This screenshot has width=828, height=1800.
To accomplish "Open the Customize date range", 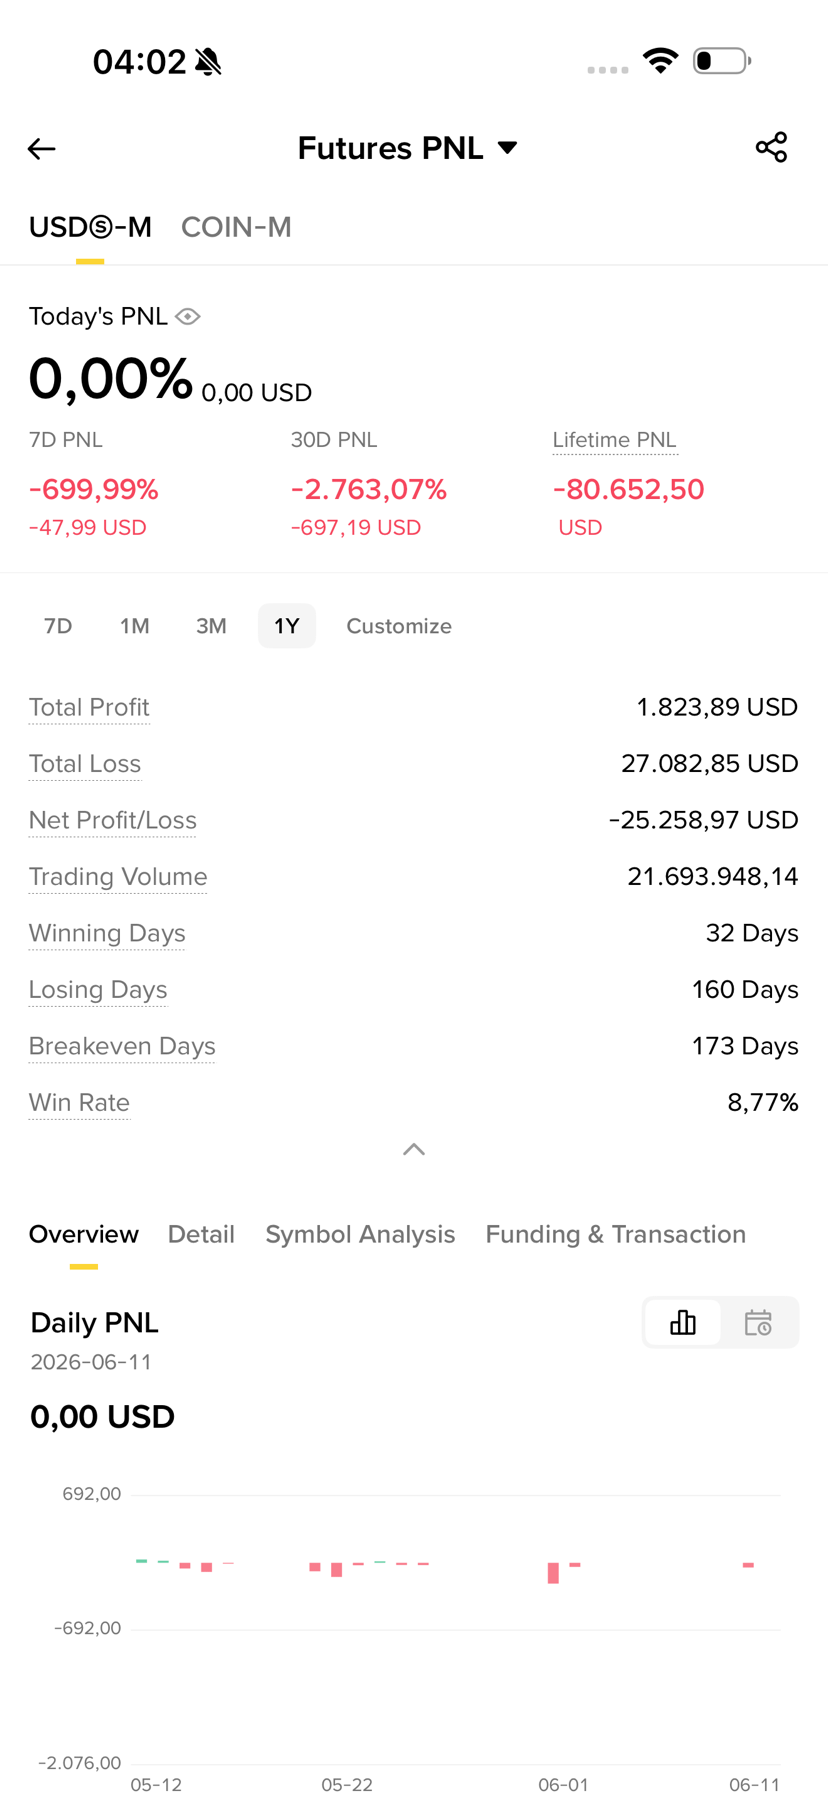I will (x=399, y=626).
